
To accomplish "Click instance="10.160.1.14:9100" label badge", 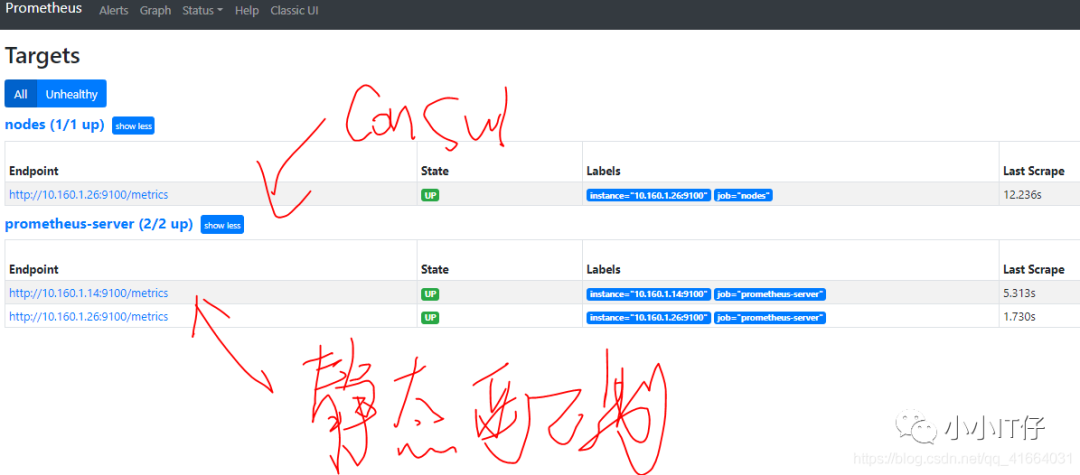I will (649, 294).
